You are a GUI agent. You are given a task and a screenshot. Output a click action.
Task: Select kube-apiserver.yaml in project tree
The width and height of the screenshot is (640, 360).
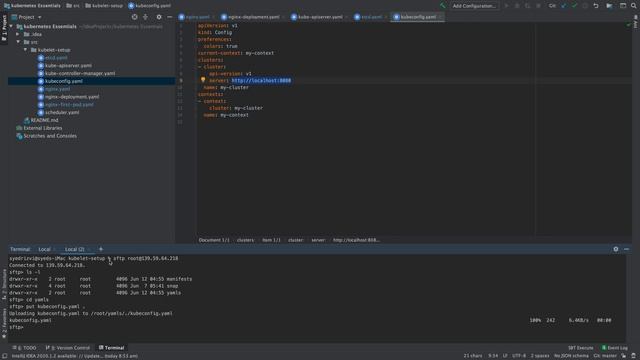pyautogui.click(x=68, y=66)
